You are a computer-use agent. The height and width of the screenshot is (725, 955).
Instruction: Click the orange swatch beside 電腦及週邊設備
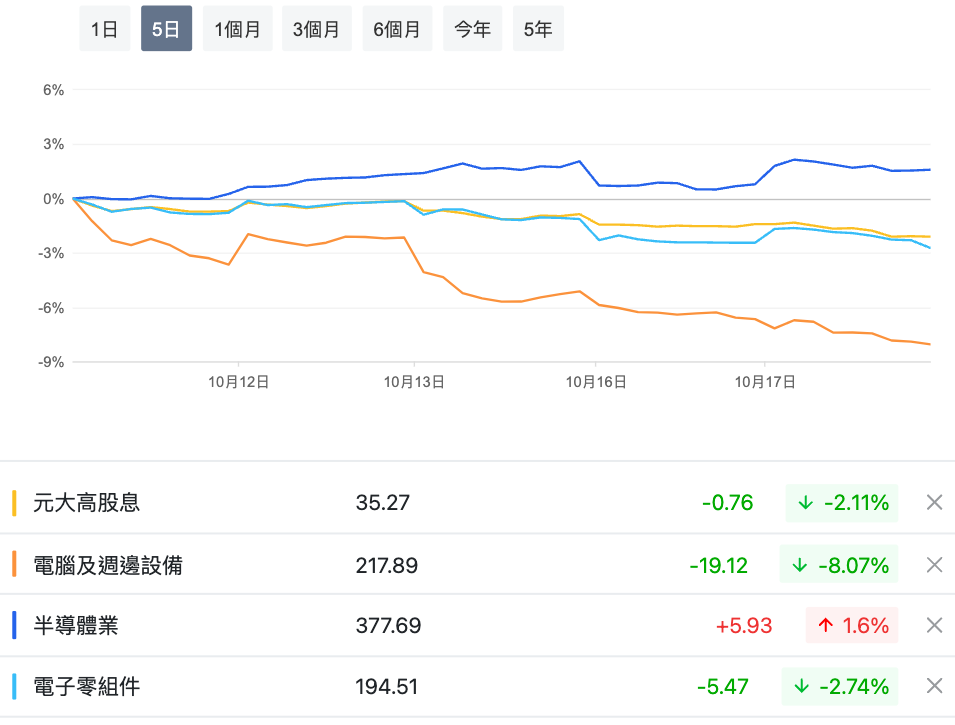pyautogui.click(x=14, y=565)
